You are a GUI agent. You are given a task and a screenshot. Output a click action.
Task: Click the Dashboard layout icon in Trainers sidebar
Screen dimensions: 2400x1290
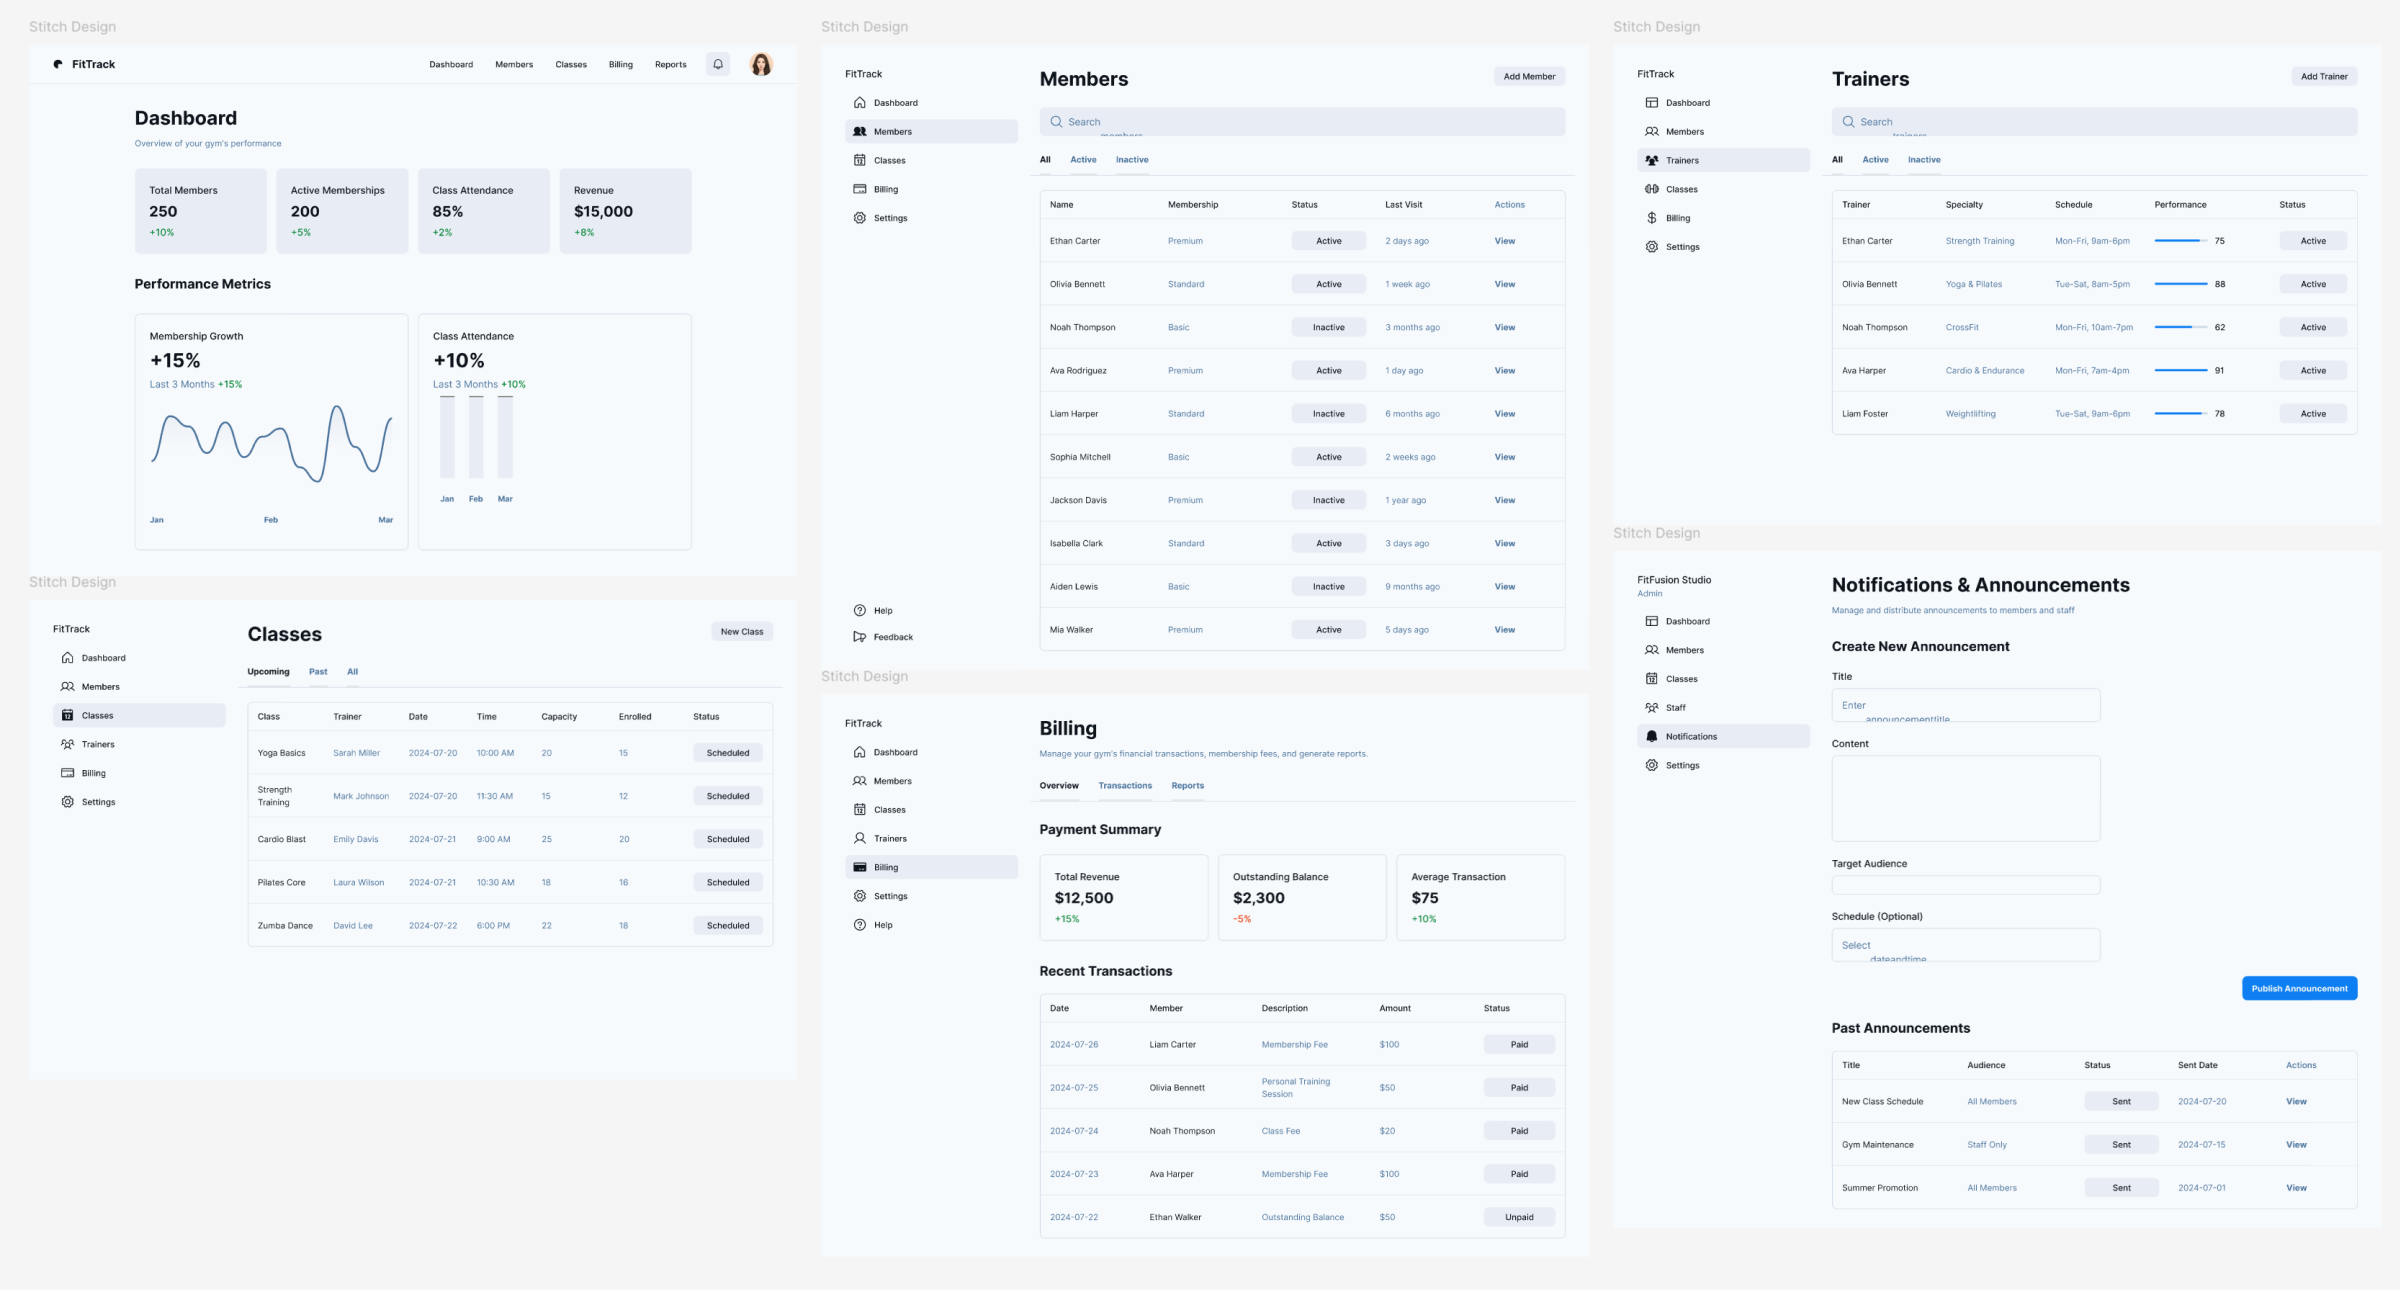point(1651,103)
